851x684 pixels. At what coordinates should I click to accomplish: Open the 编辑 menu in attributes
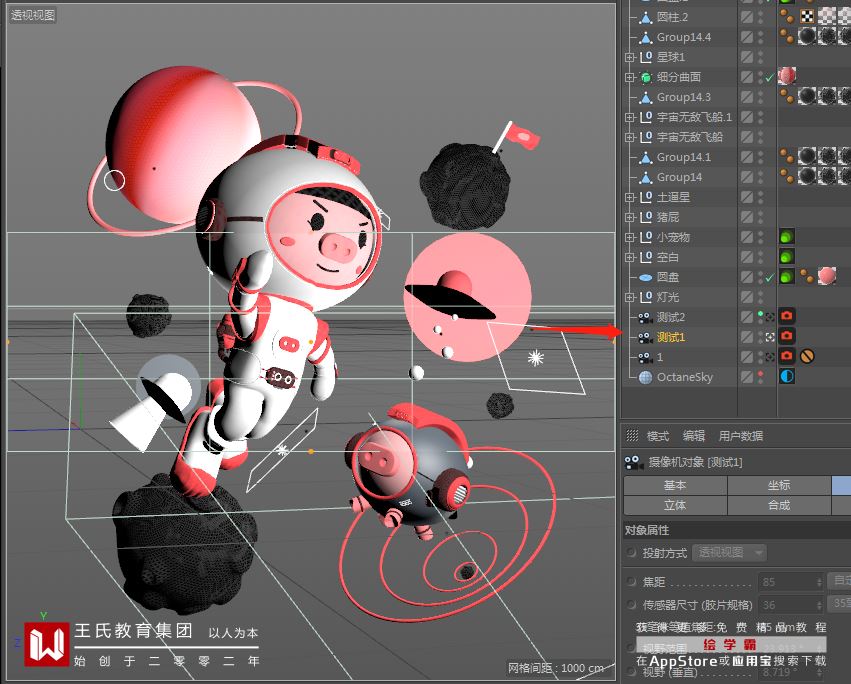(694, 436)
